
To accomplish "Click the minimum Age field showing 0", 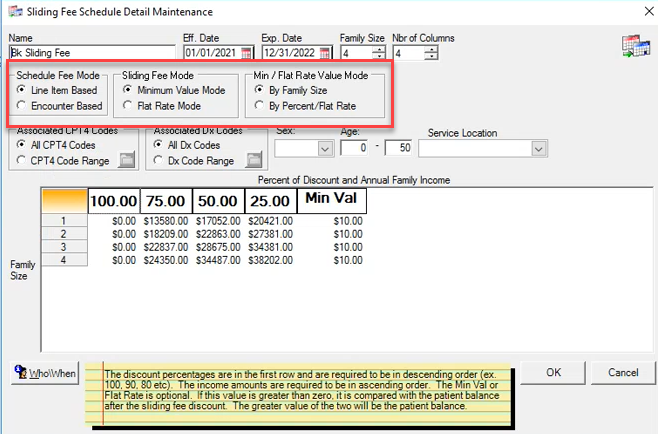I will point(354,148).
